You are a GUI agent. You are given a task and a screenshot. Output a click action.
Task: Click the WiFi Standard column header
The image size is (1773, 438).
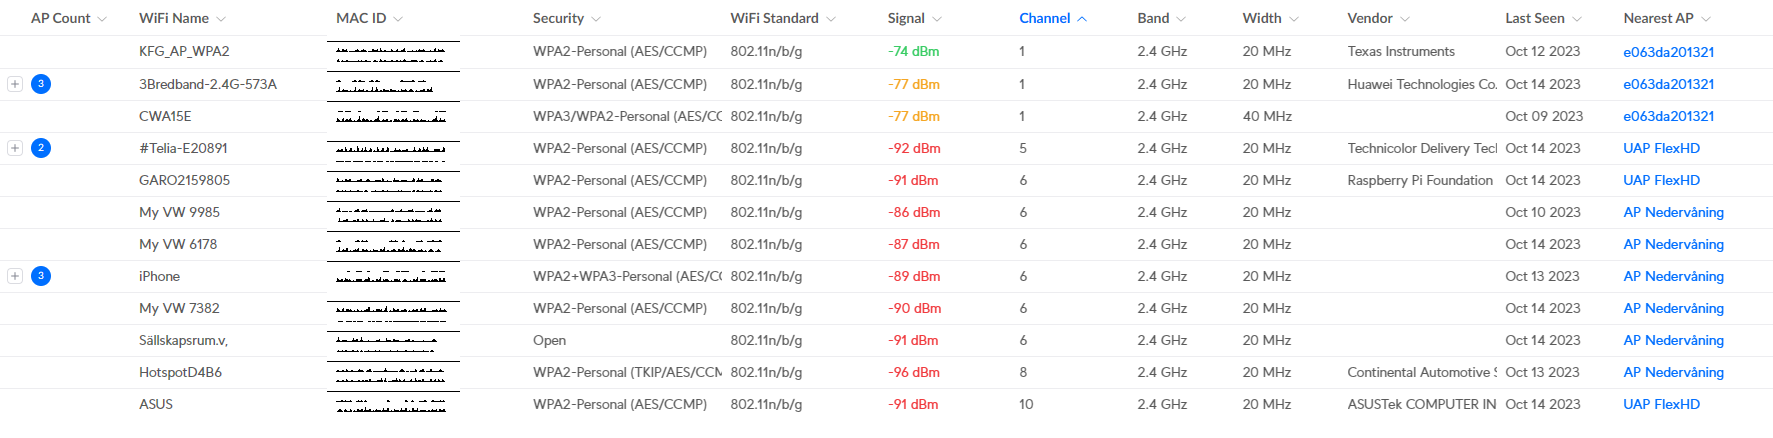click(774, 18)
